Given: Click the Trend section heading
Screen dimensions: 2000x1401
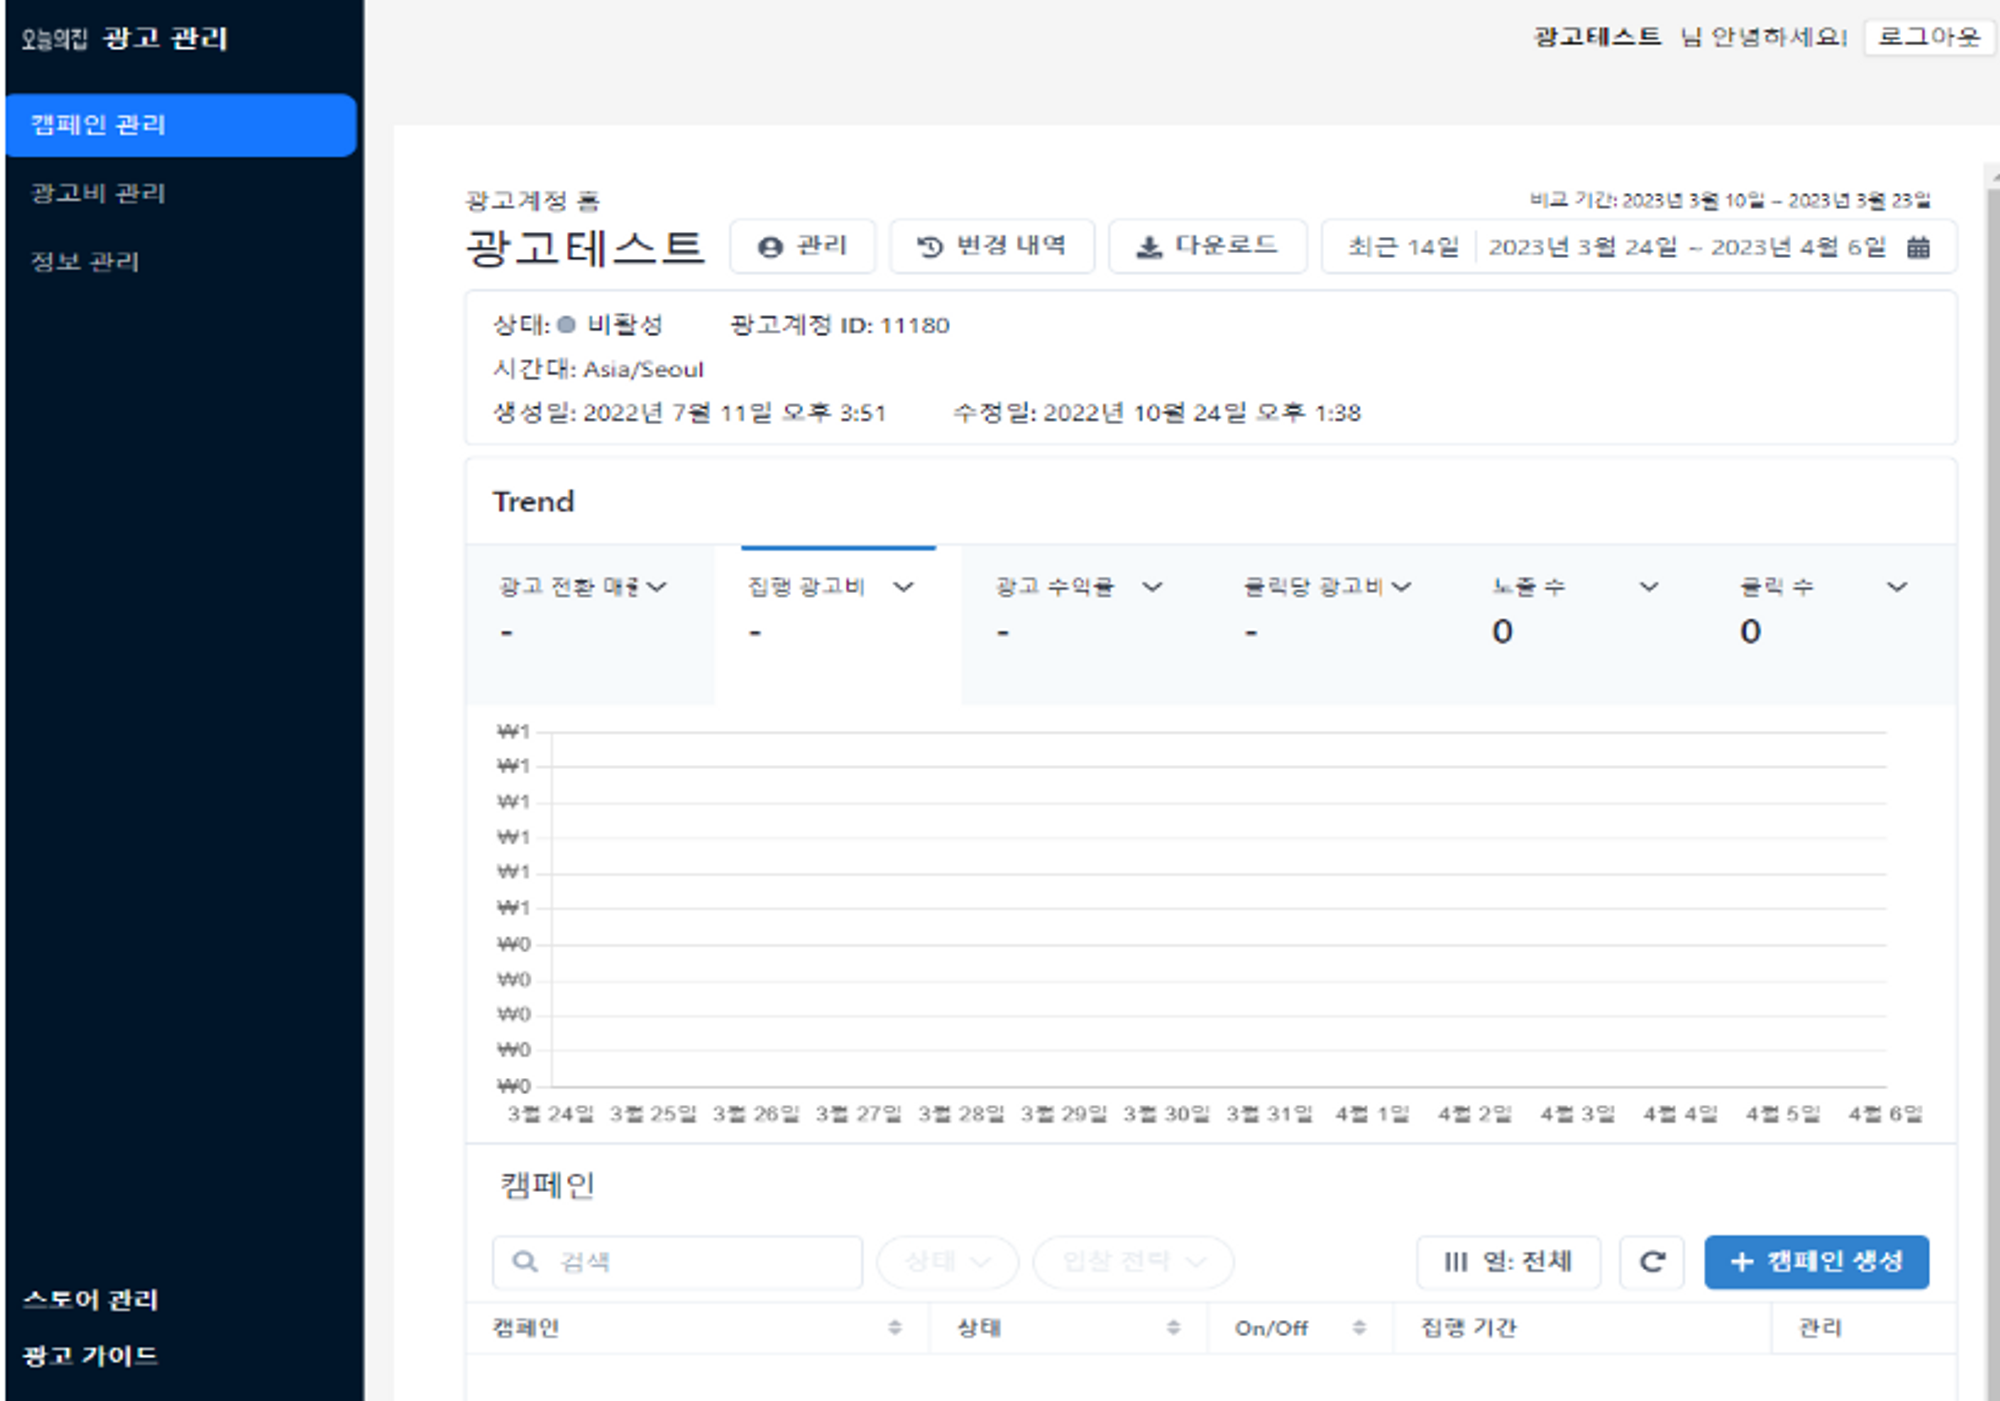Looking at the screenshot, I should click(x=534, y=501).
